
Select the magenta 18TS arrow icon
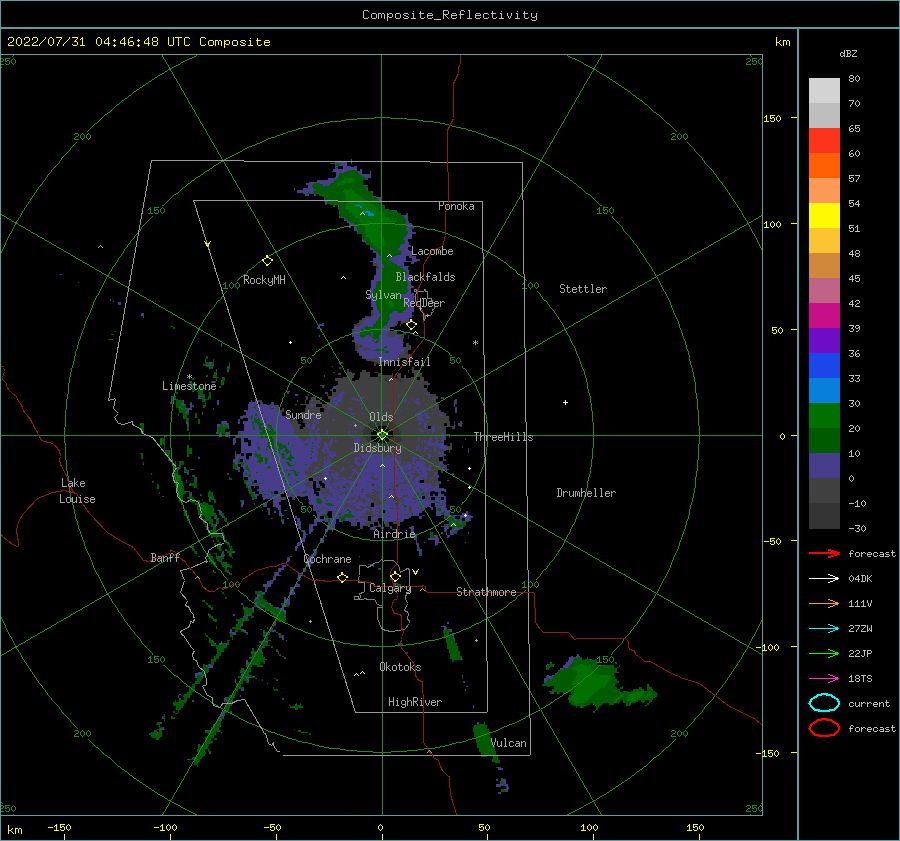[x=824, y=679]
